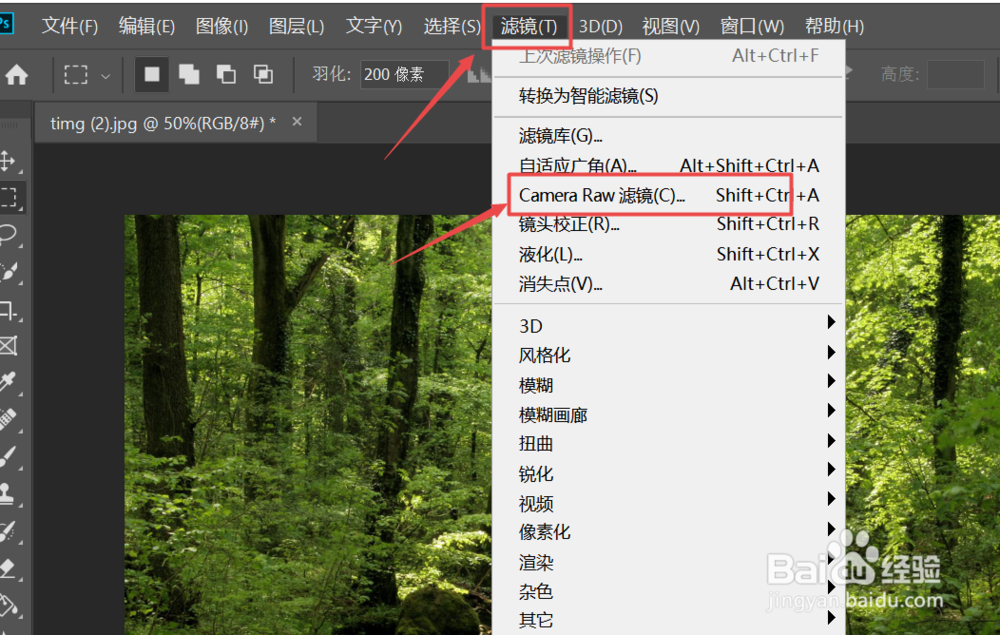The width and height of the screenshot is (1000, 635).
Task: Choose 镜头校正(R)... filter
Action: click(x=668, y=224)
